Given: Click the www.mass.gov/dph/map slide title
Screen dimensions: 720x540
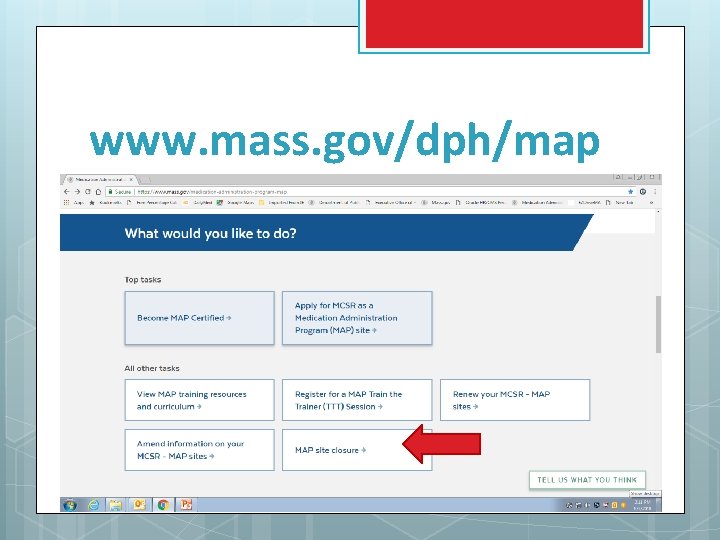Looking at the screenshot, I should coord(345,141).
